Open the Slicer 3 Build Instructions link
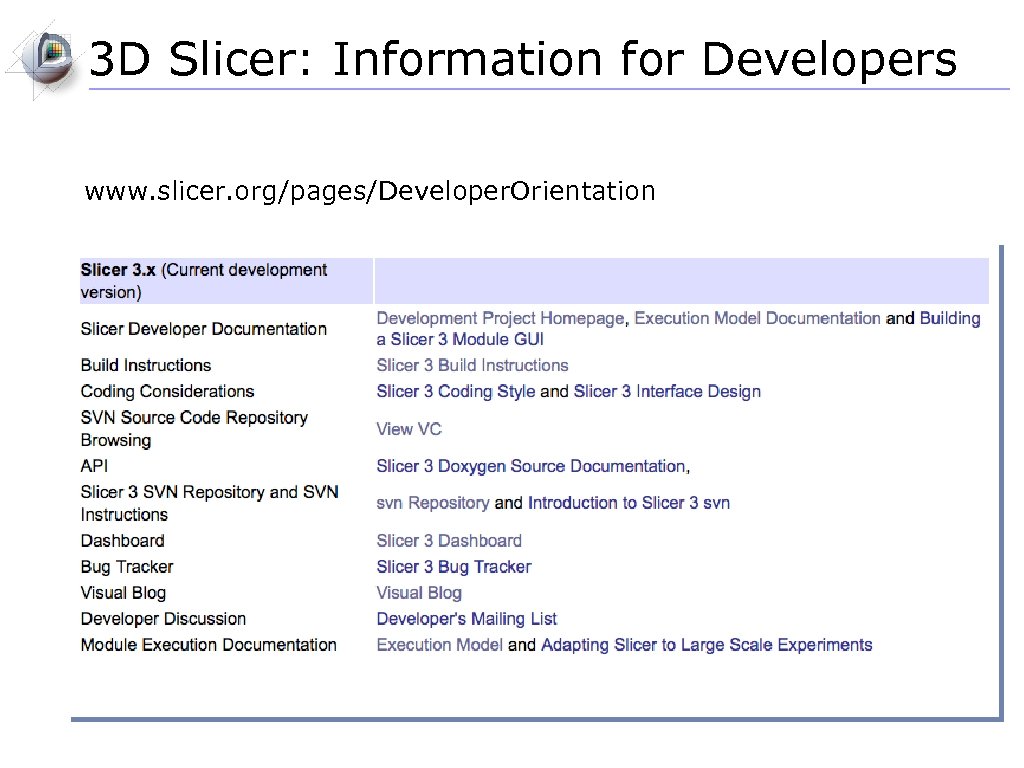The image size is (1024, 768). click(472, 365)
